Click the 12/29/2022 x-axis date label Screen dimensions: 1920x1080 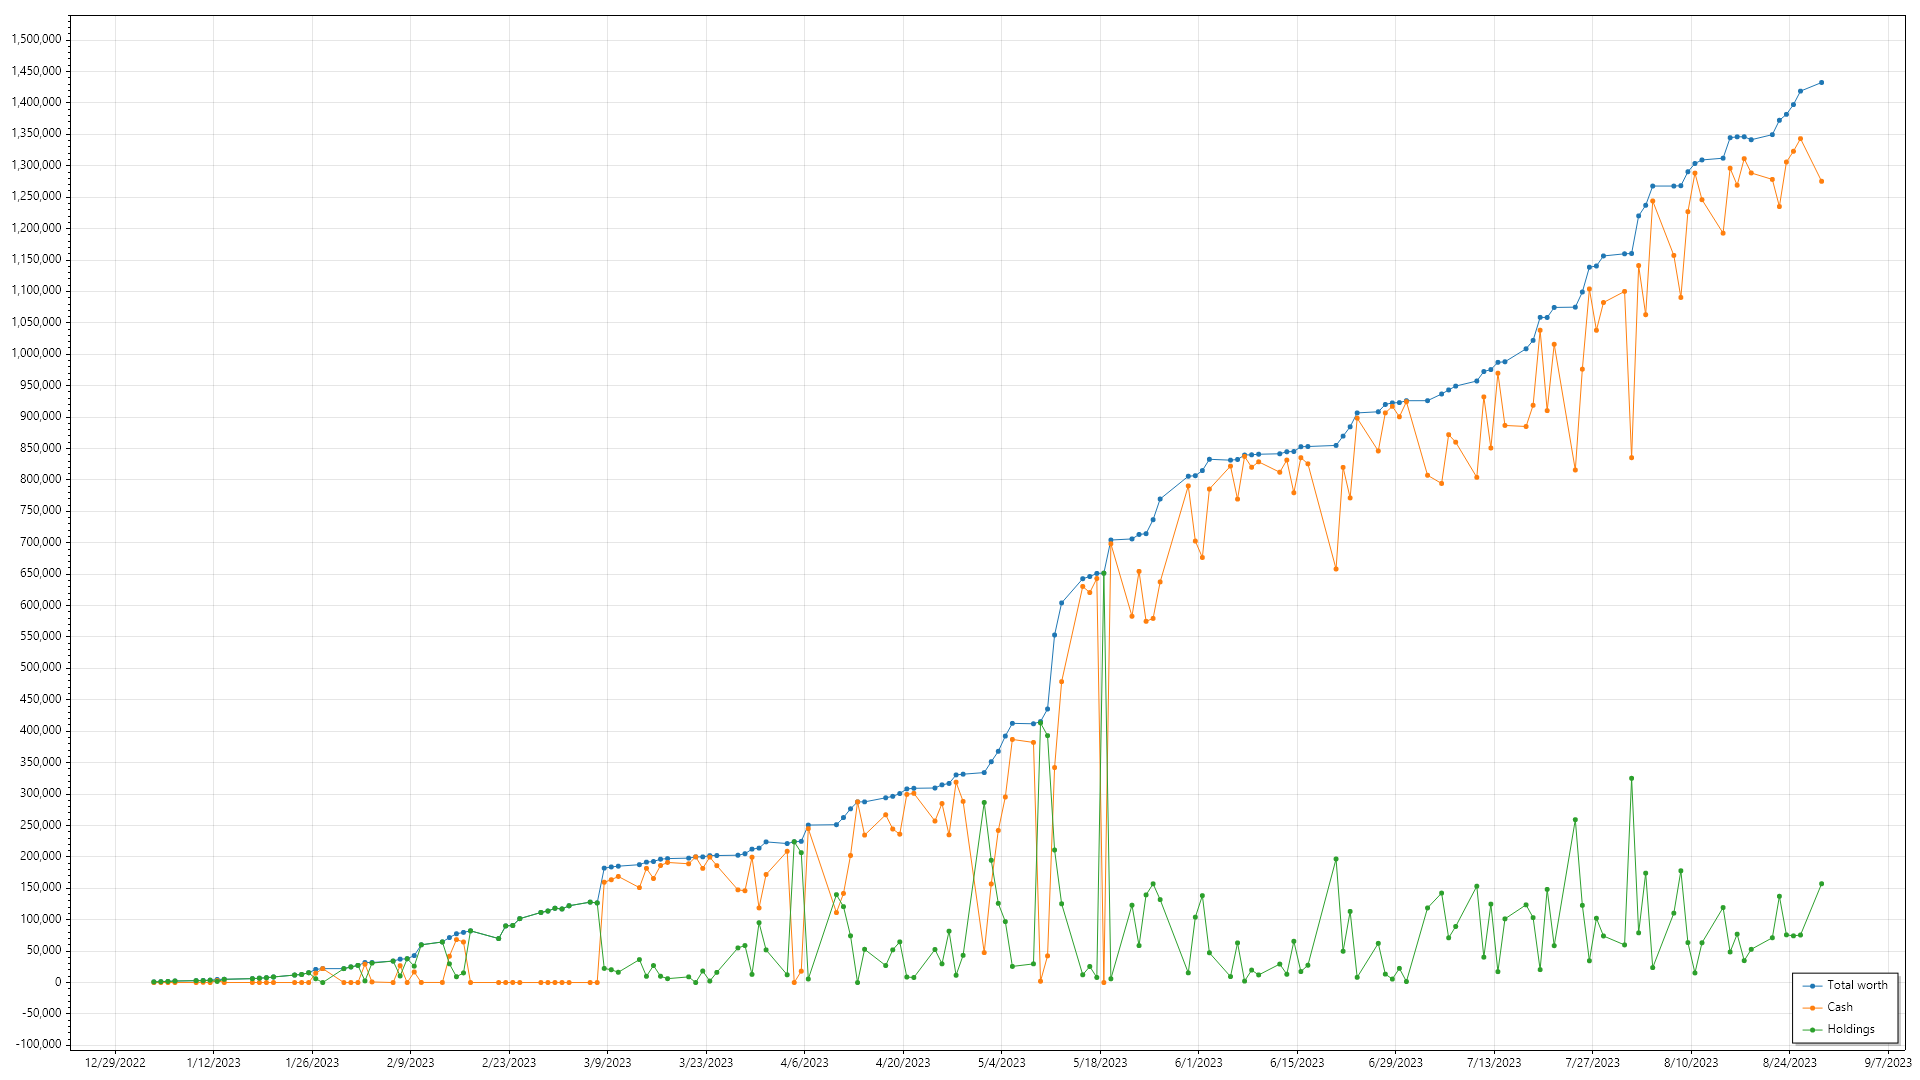coord(115,1063)
